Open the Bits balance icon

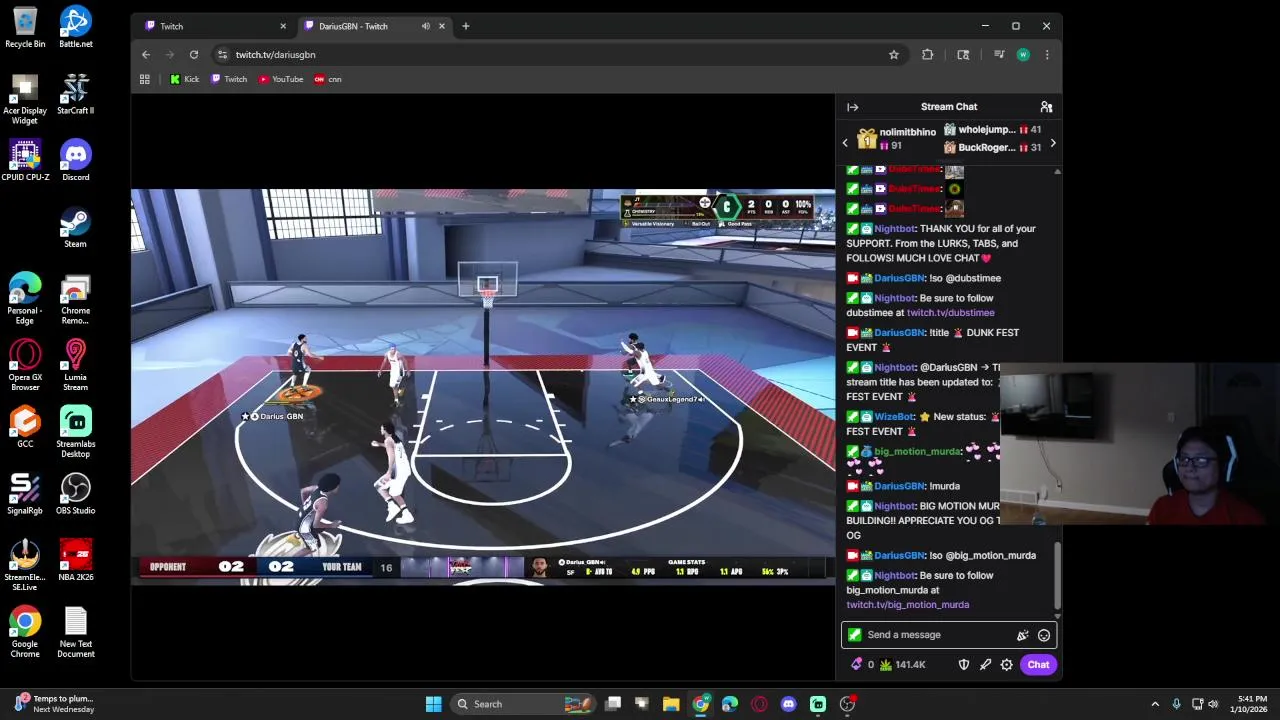click(x=856, y=664)
